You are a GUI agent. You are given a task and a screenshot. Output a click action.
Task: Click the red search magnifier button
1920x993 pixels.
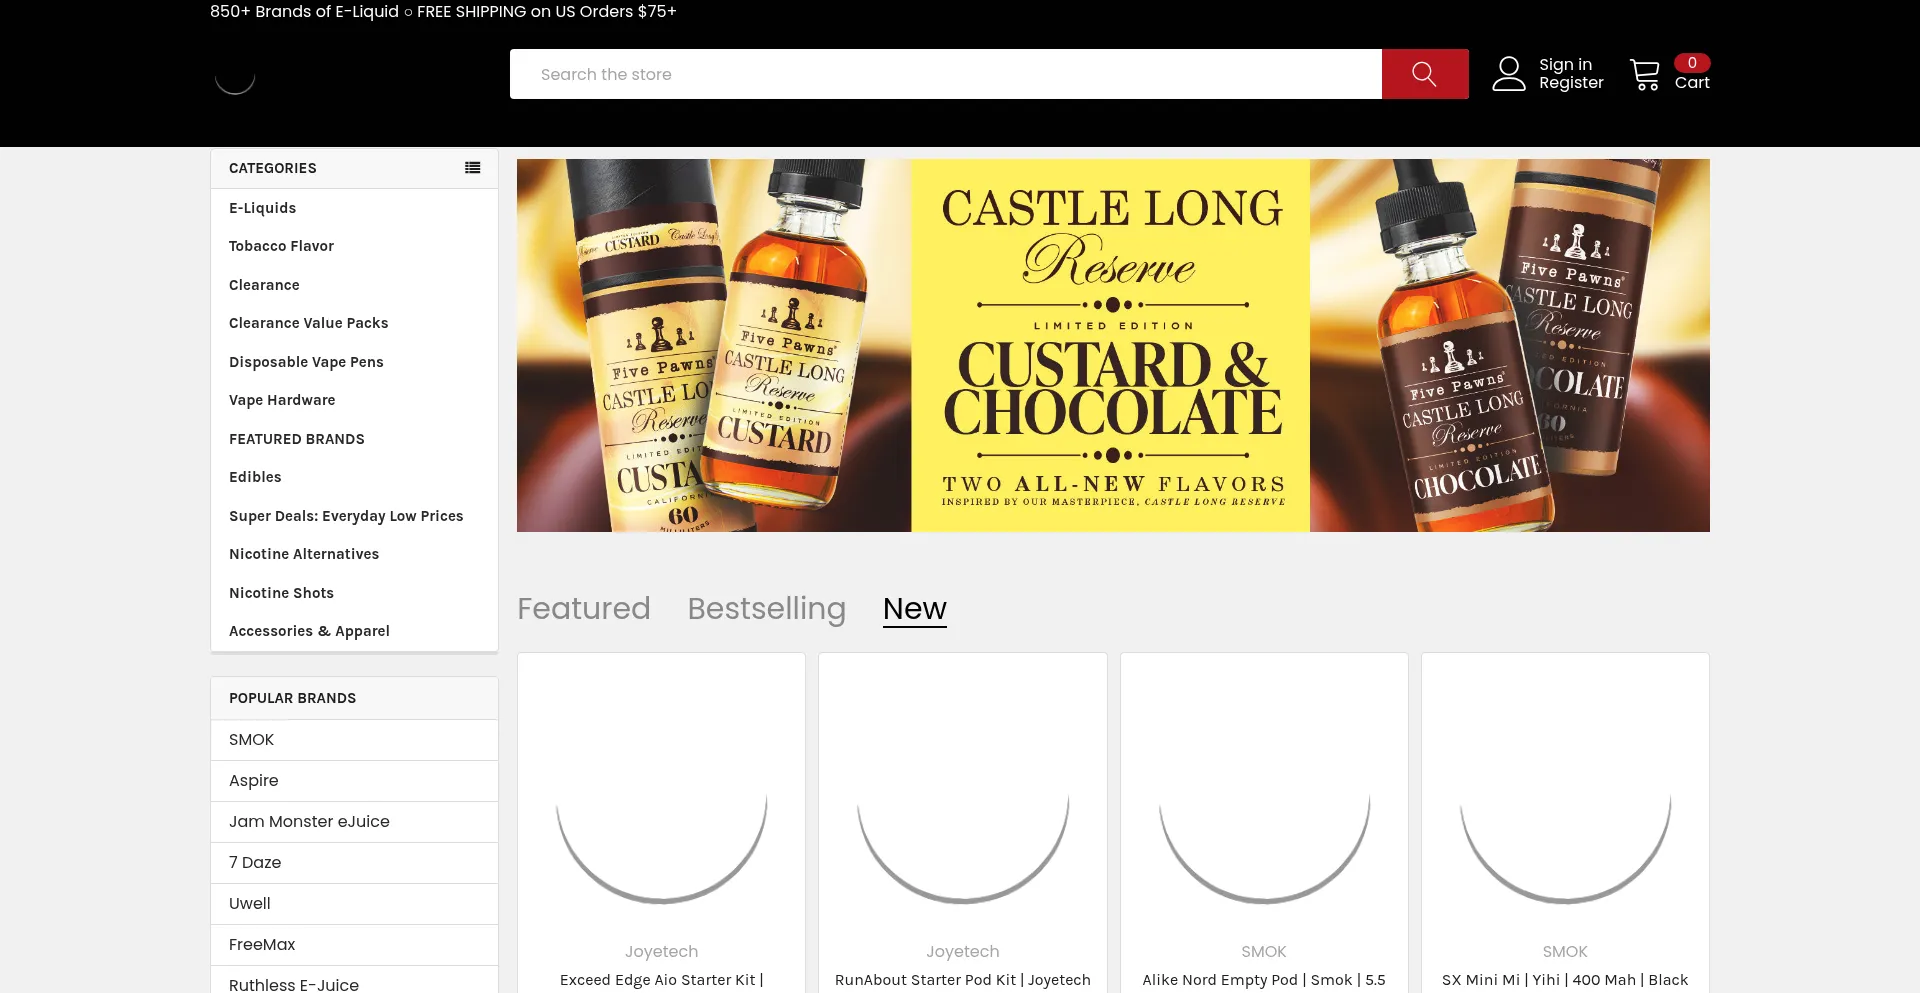point(1425,74)
